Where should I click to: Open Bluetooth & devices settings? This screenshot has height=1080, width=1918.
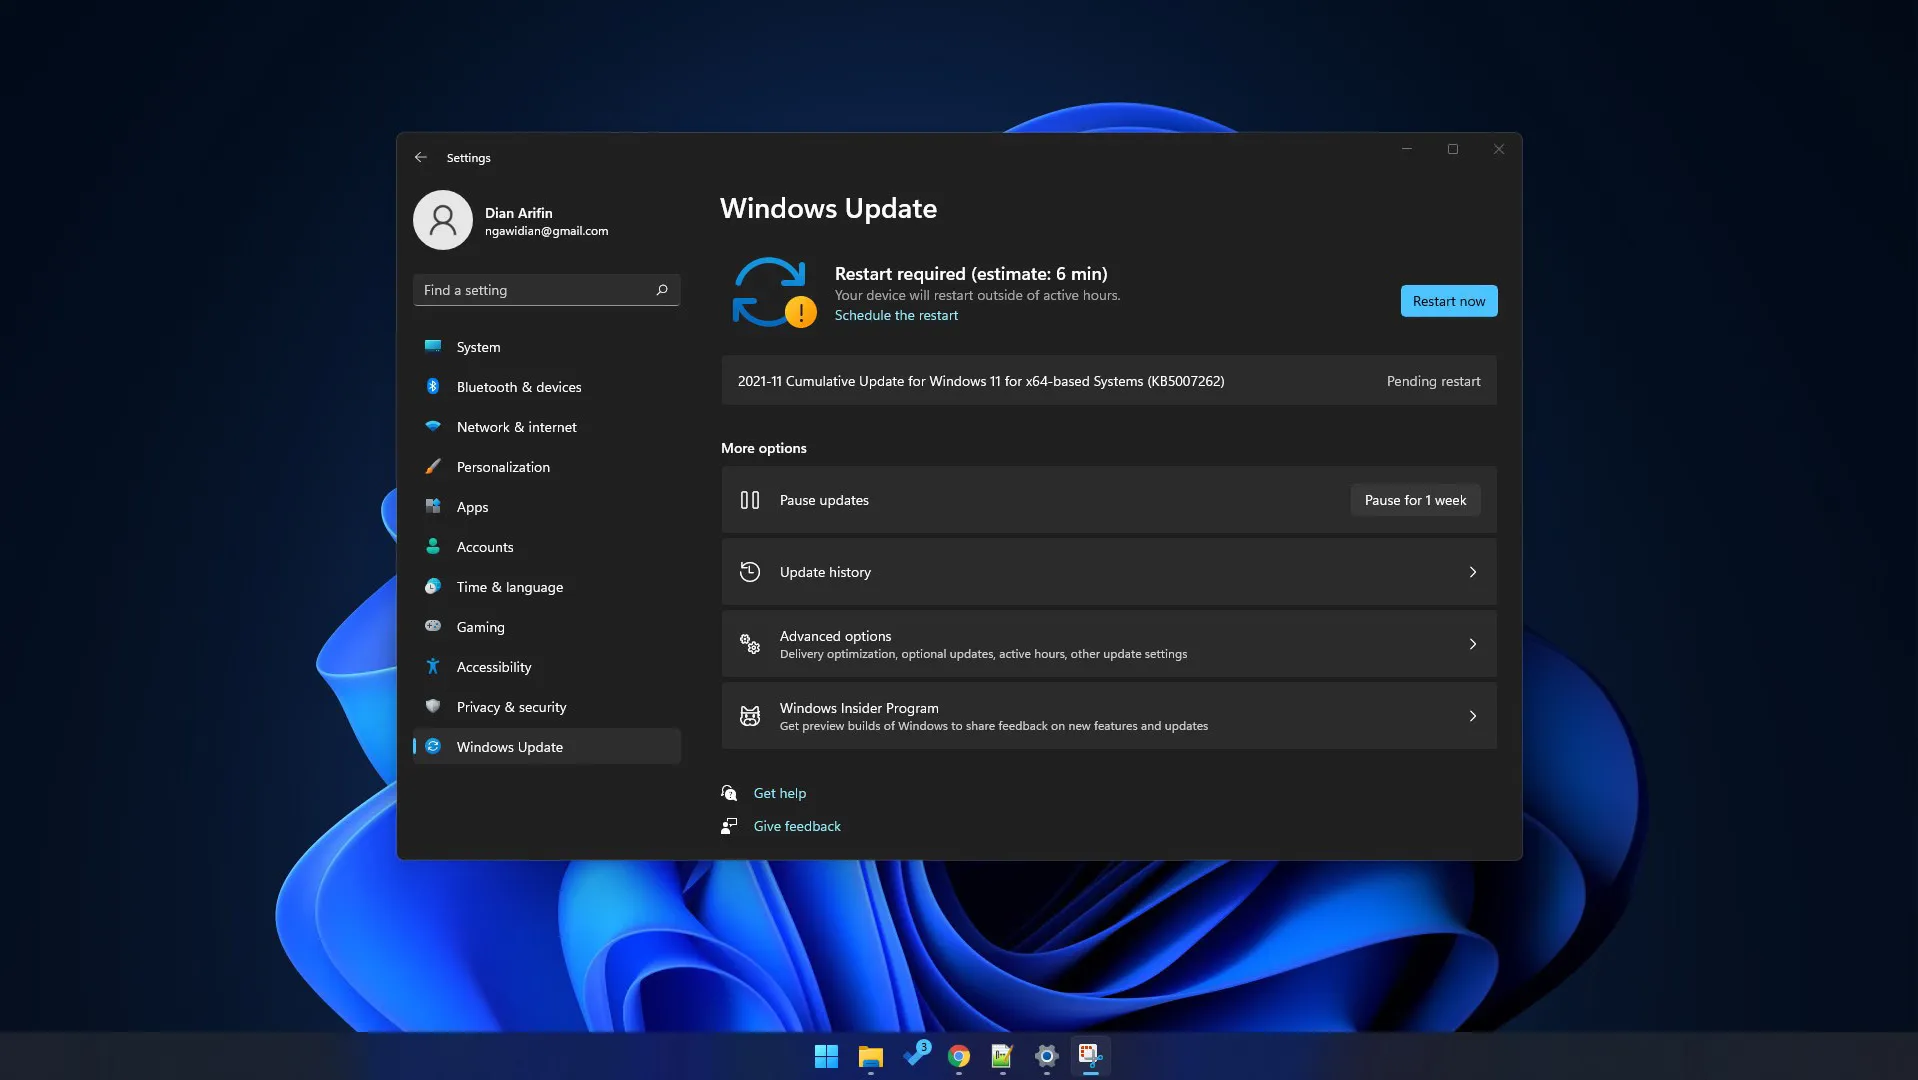[x=518, y=387]
